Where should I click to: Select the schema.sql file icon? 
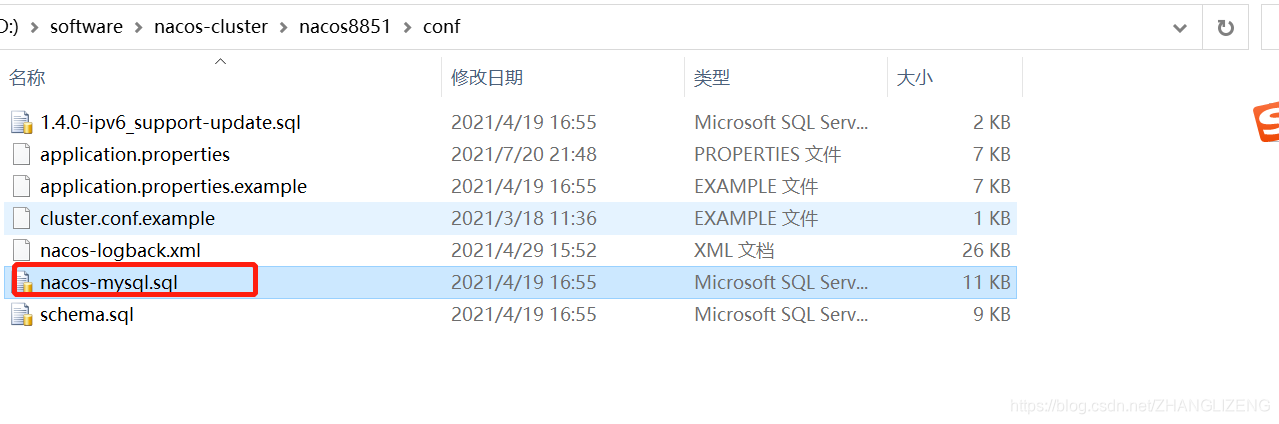pos(22,315)
